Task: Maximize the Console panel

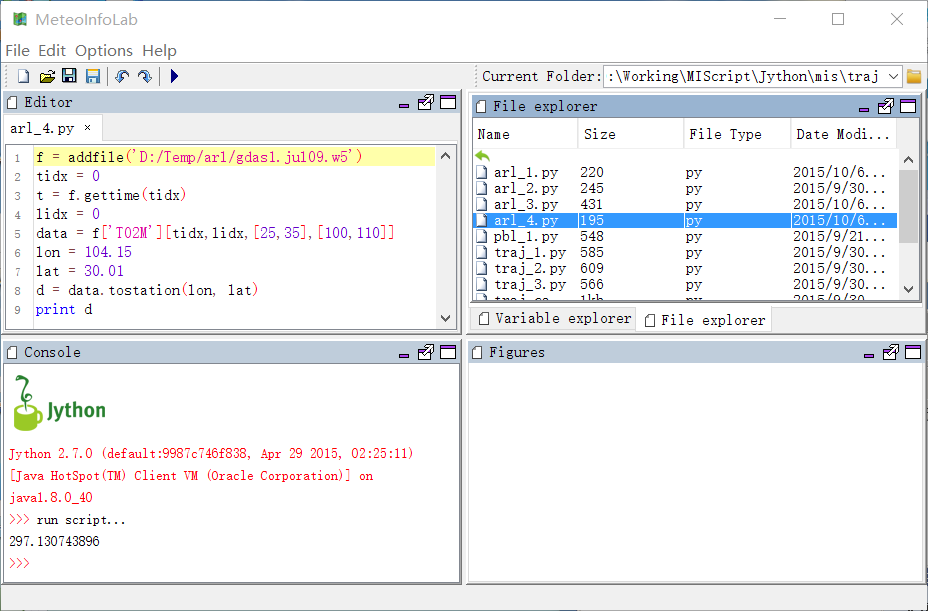Action: (448, 352)
